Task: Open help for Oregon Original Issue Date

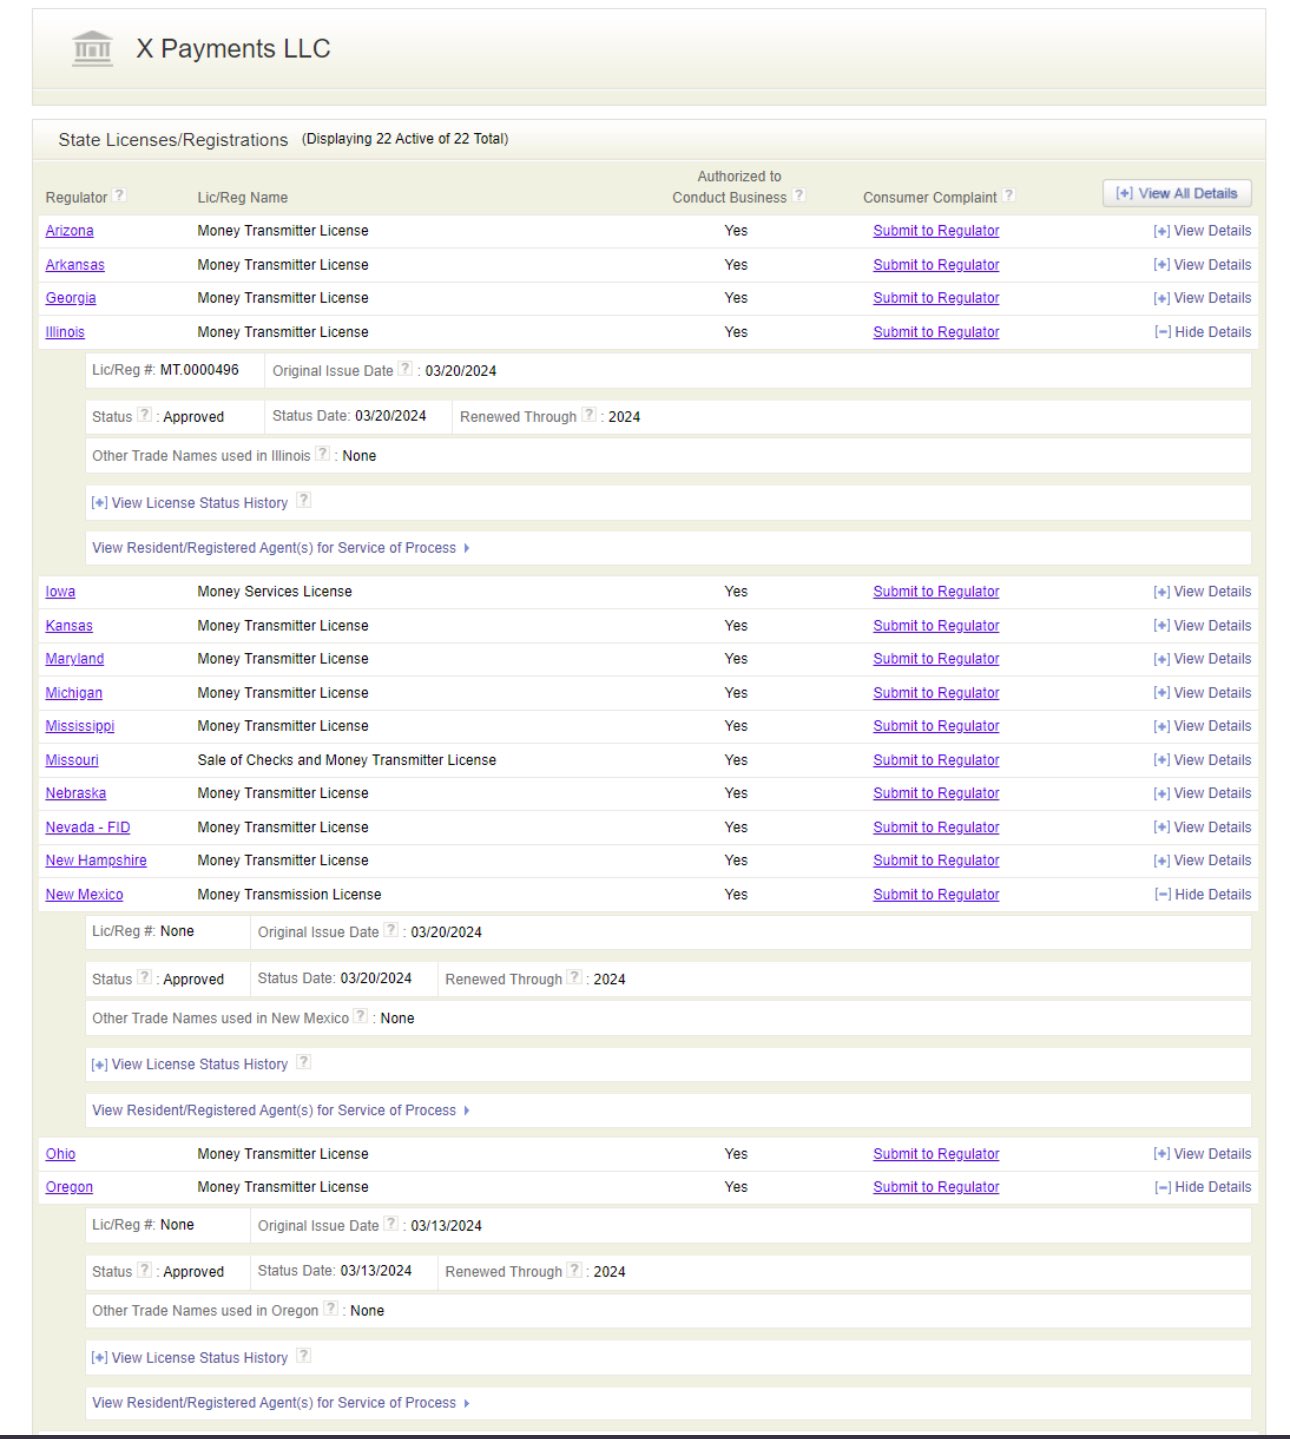Action: click(x=391, y=1223)
